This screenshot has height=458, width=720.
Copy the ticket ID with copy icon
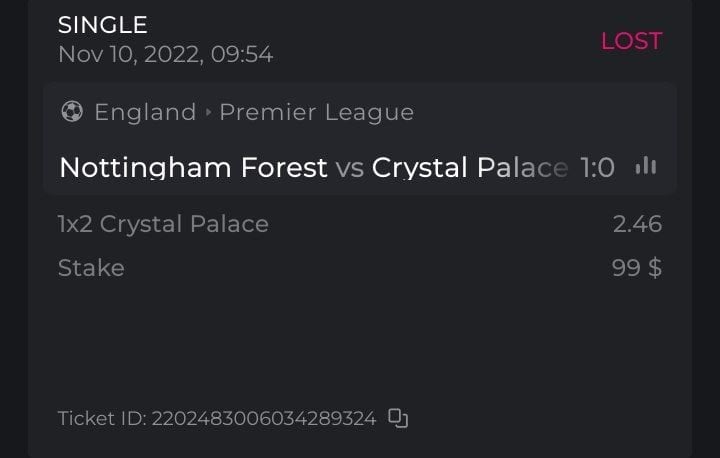click(398, 418)
